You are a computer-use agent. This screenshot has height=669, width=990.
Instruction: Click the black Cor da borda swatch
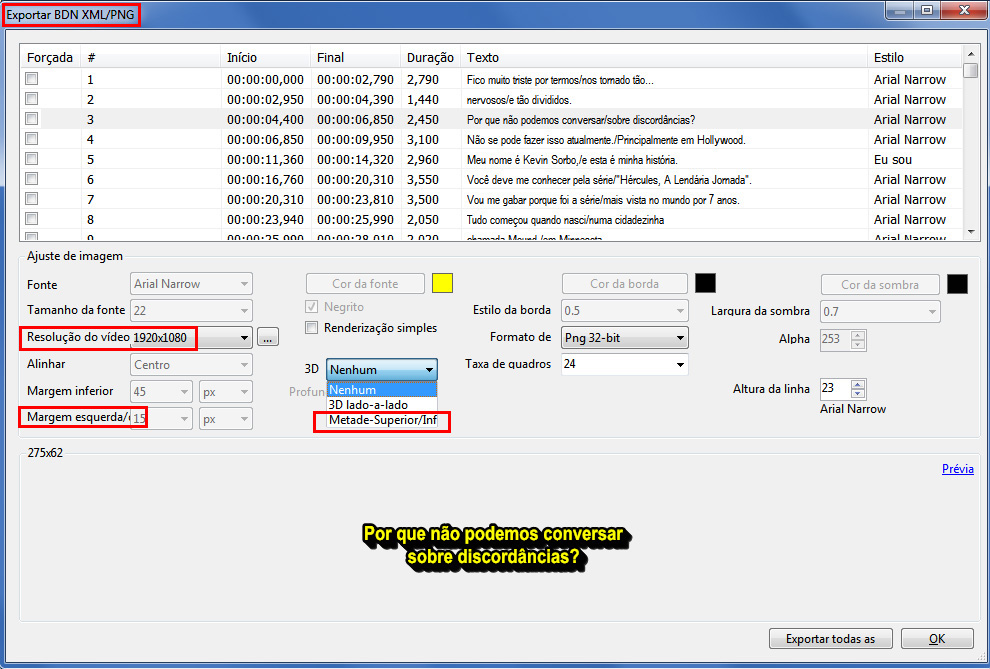pos(705,283)
